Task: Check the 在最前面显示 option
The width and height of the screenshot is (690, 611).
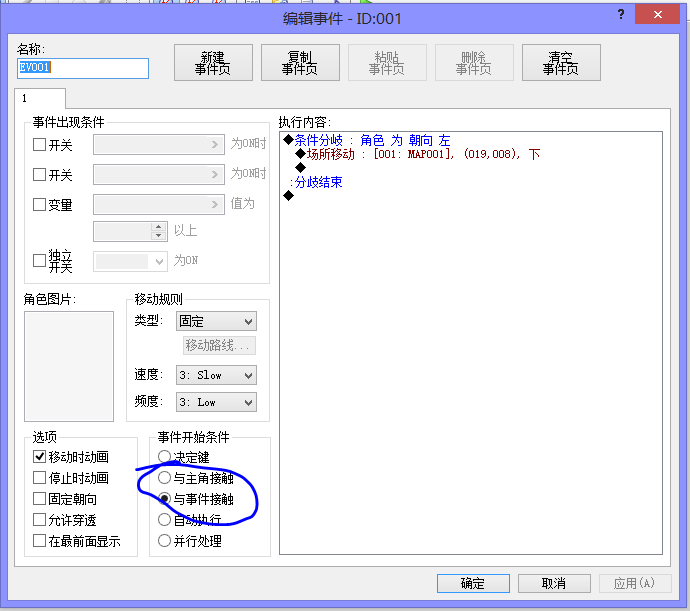Action: coord(40,541)
